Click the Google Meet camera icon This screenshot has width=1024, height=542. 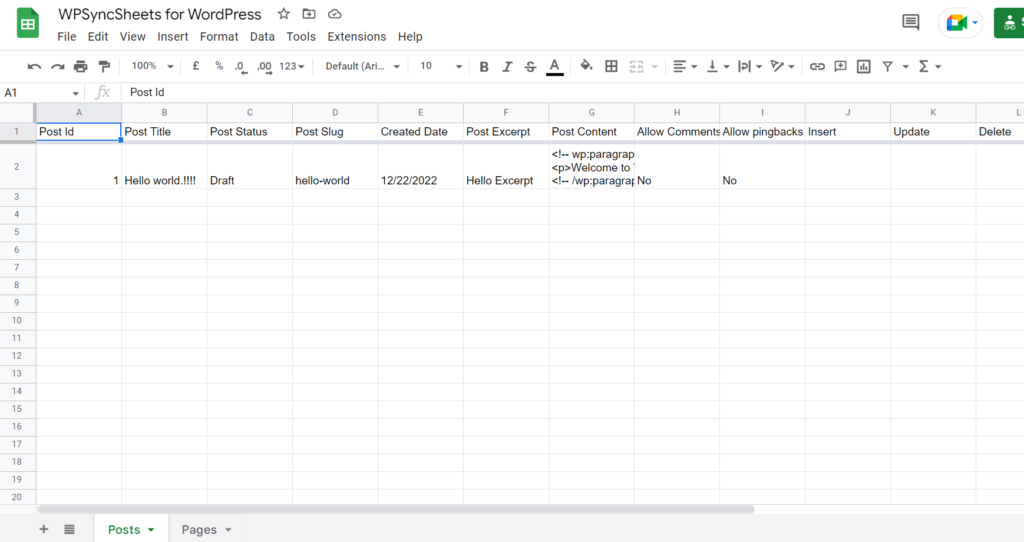(x=957, y=23)
